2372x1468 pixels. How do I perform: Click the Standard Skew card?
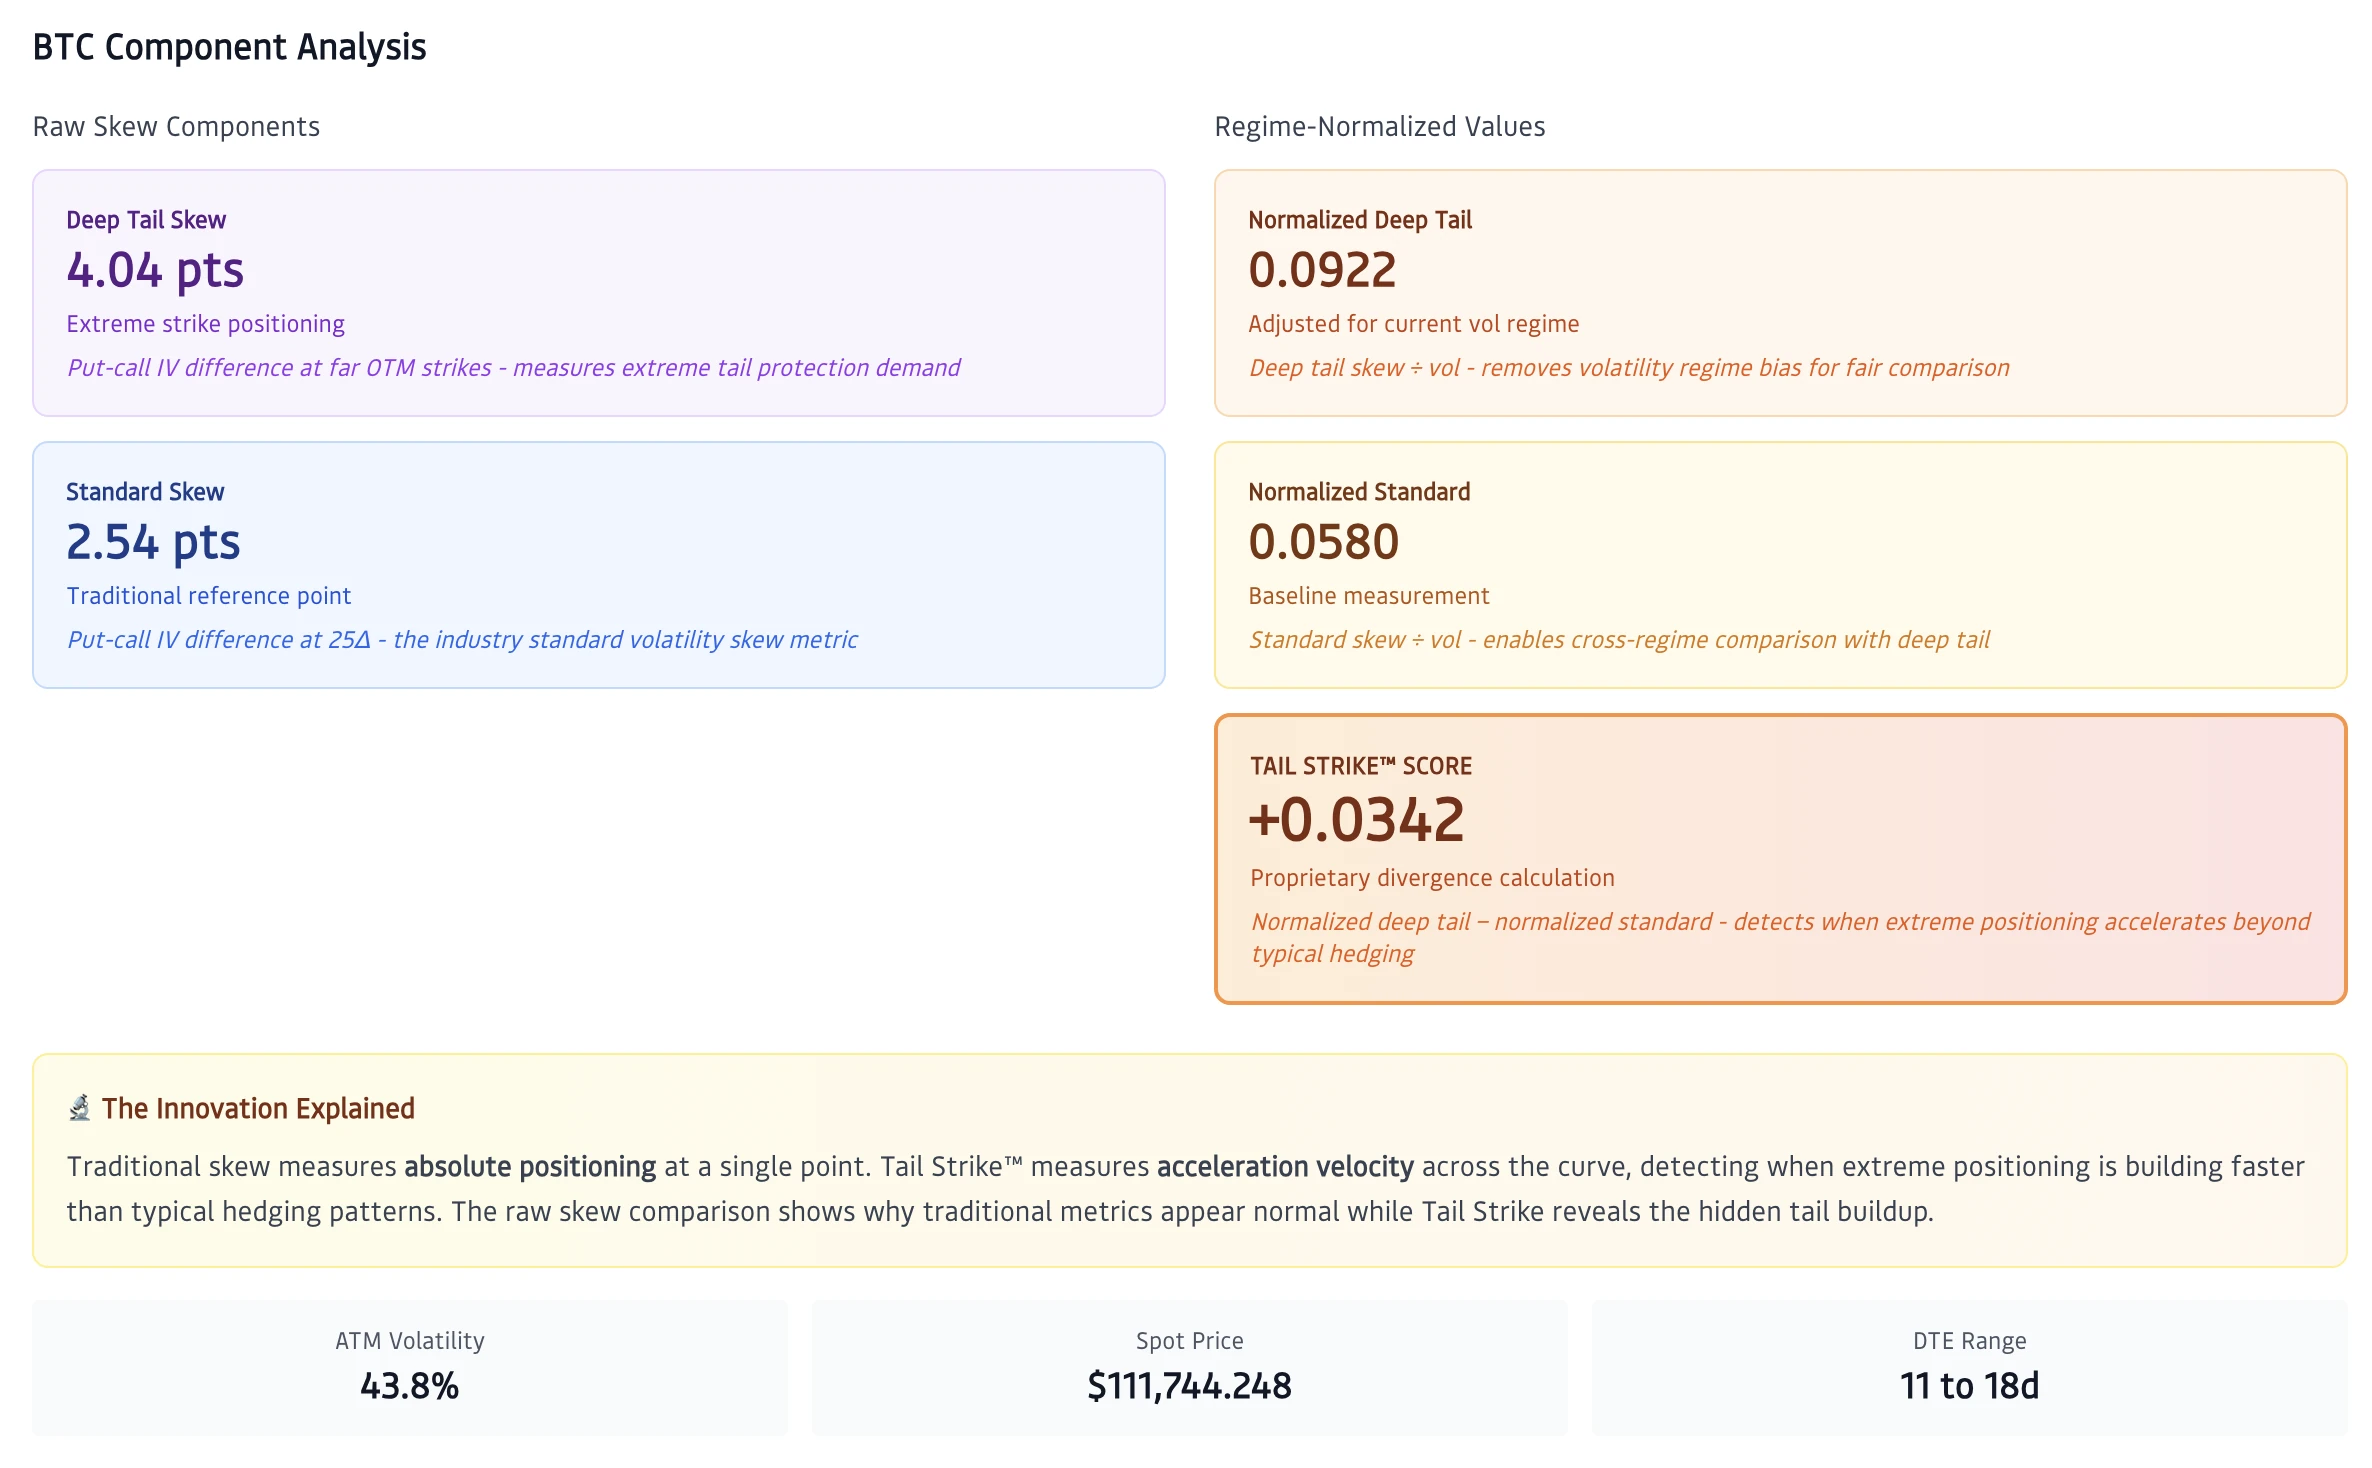[598, 564]
